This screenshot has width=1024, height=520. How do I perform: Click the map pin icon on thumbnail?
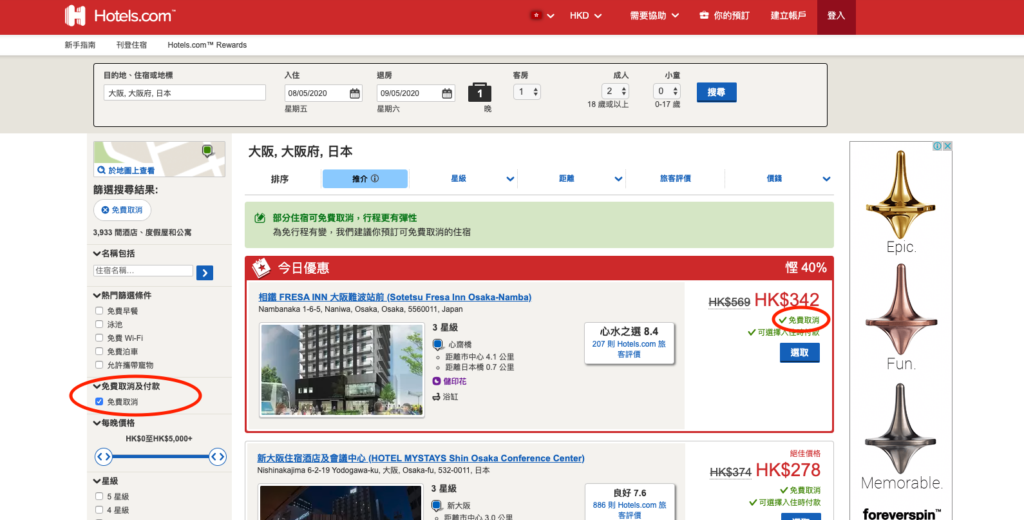207,151
